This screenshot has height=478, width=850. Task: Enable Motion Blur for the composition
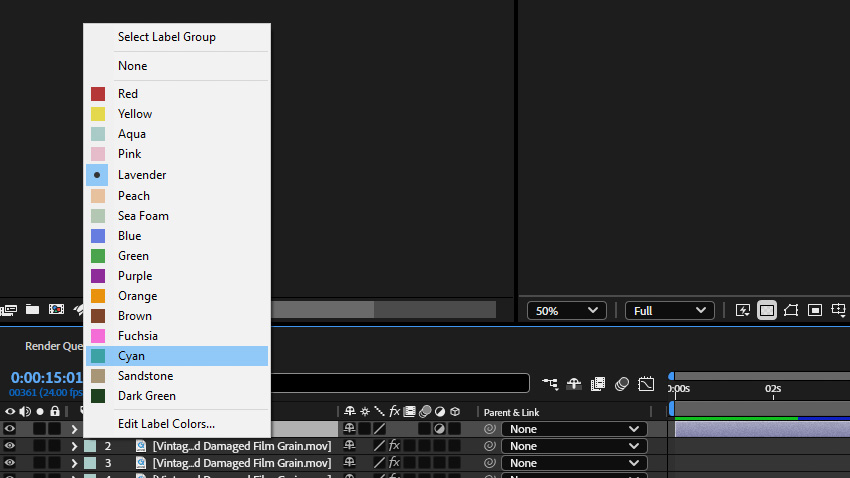622,383
